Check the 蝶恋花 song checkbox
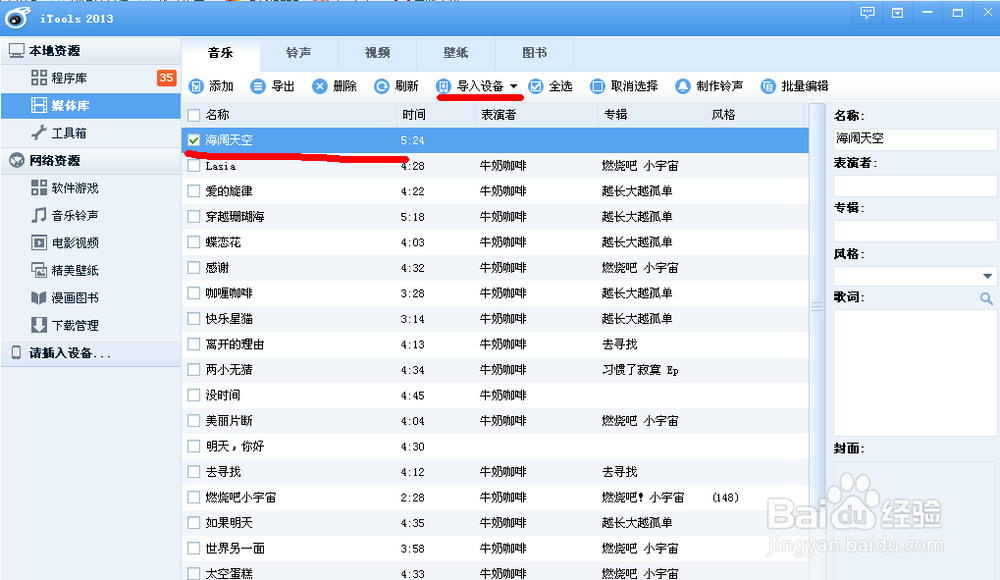This screenshot has width=1000, height=580. [194, 242]
